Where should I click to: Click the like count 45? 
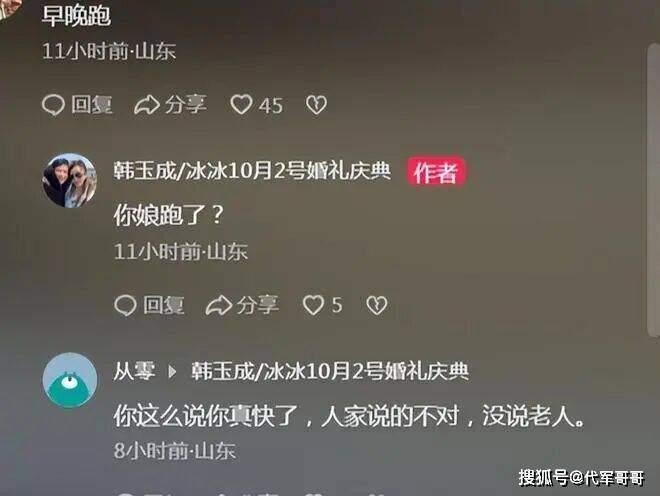point(271,105)
